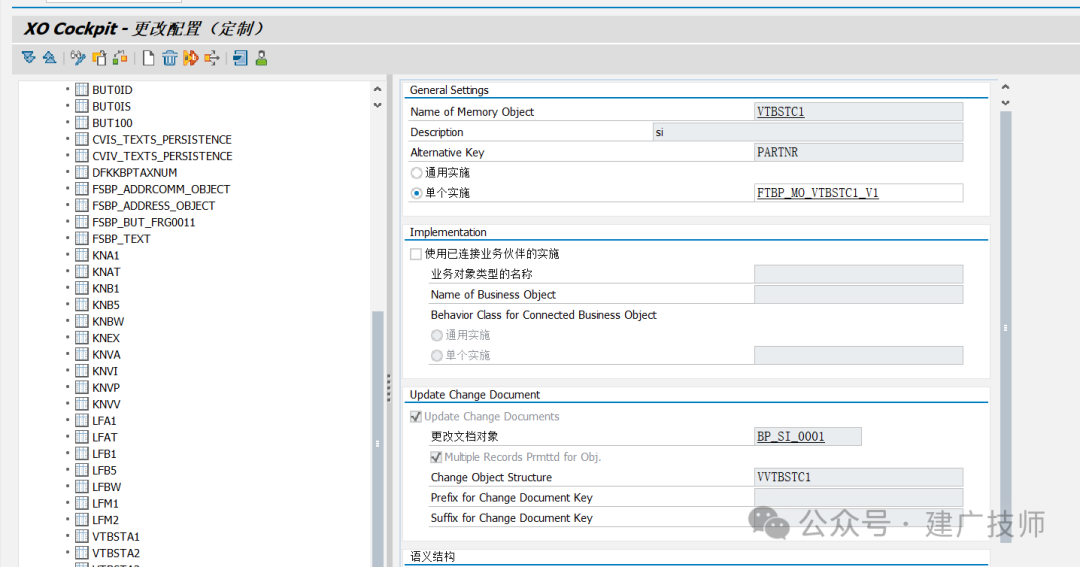Click the Name of Business Object field
This screenshot has height=567, width=1080.
coord(858,294)
